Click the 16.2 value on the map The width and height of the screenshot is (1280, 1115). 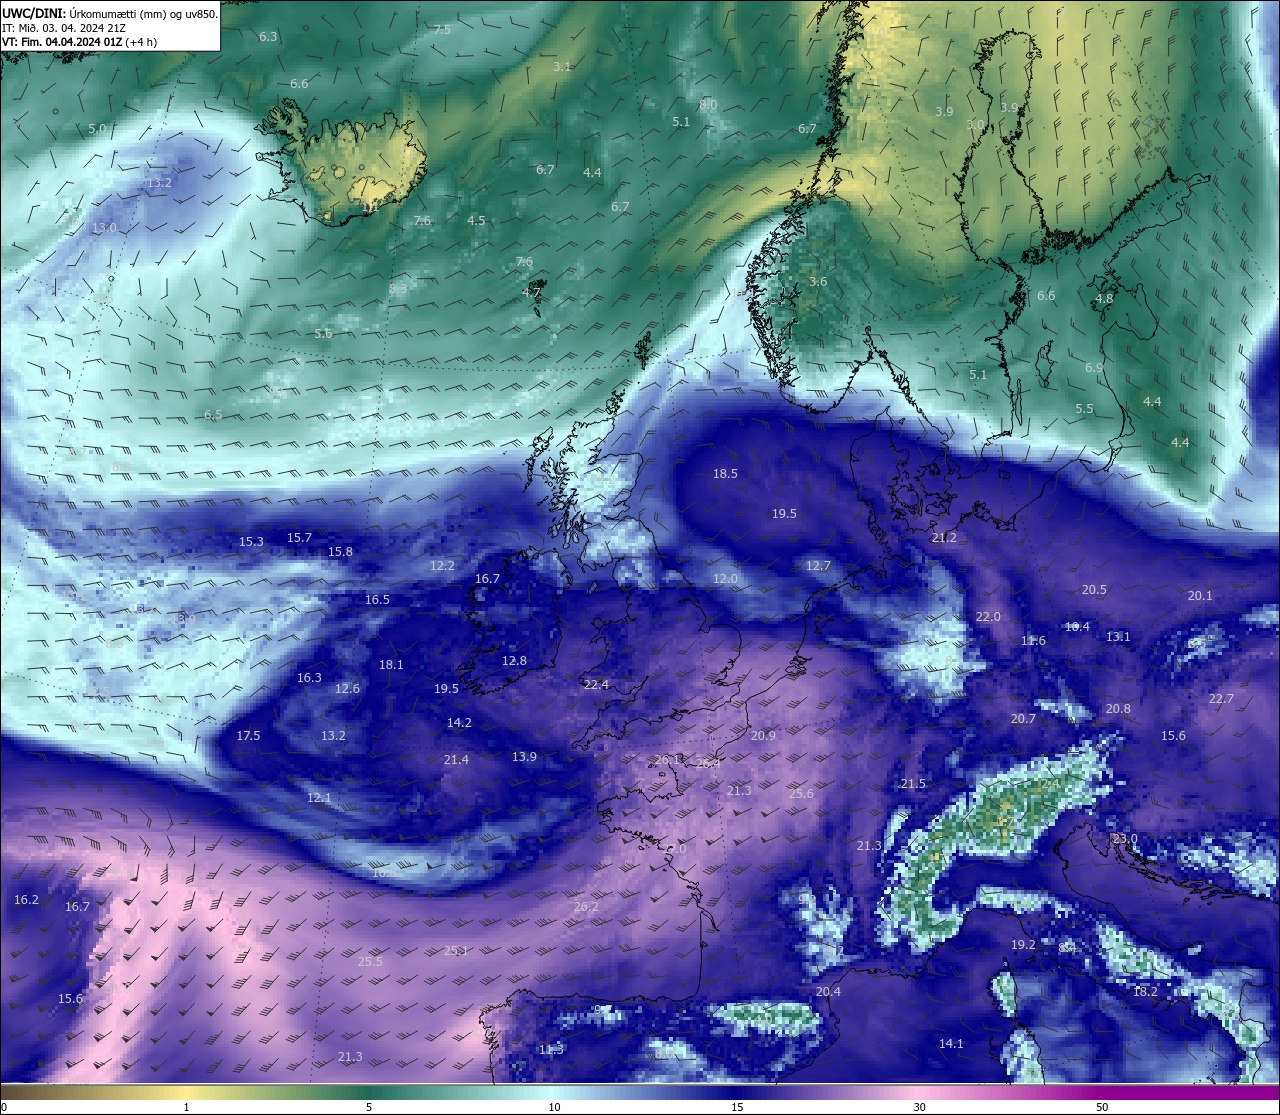[26, 901]
